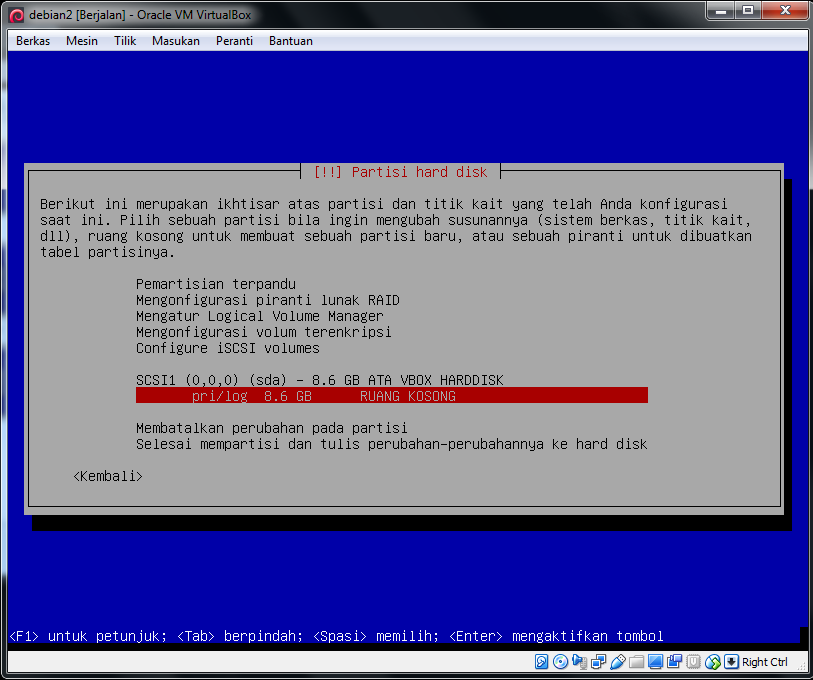Click the keyboard capture arrow icon

(x=732, y=661)
